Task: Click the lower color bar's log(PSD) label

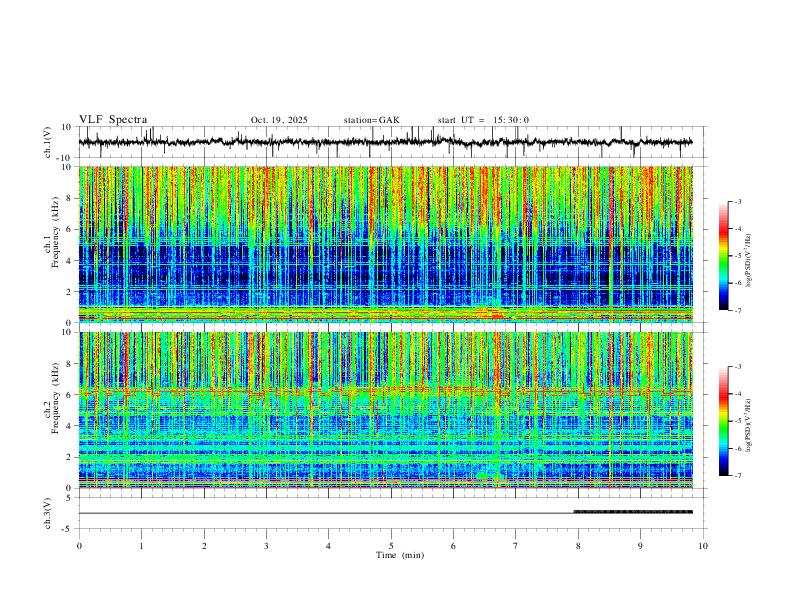Action: (x=748, y=426)
